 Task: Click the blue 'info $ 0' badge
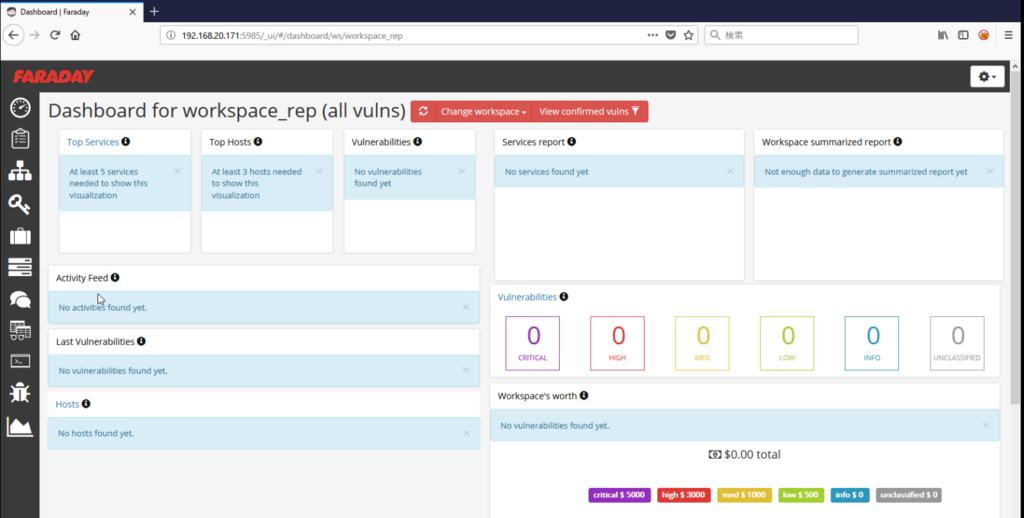(x=850, y=495)
